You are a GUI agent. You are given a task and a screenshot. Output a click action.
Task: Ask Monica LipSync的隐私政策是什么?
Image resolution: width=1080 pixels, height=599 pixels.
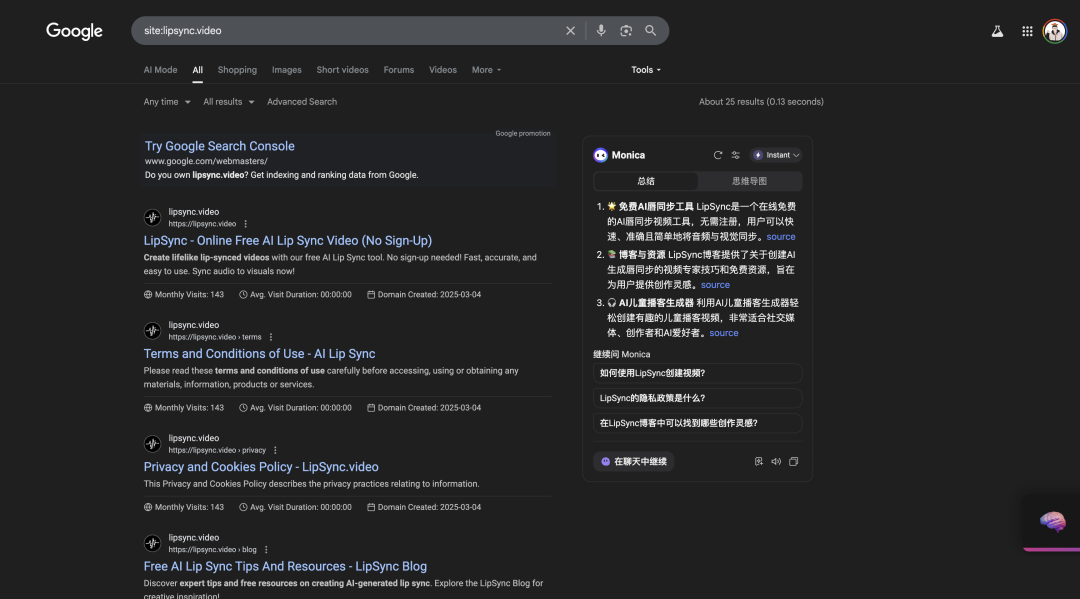(x=697, y=398)
